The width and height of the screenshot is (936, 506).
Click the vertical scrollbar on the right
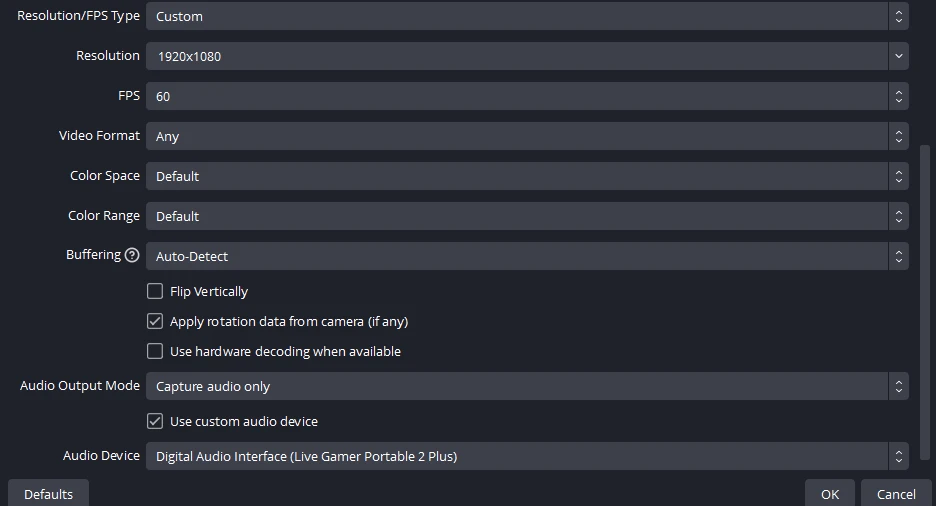[924, 300]
